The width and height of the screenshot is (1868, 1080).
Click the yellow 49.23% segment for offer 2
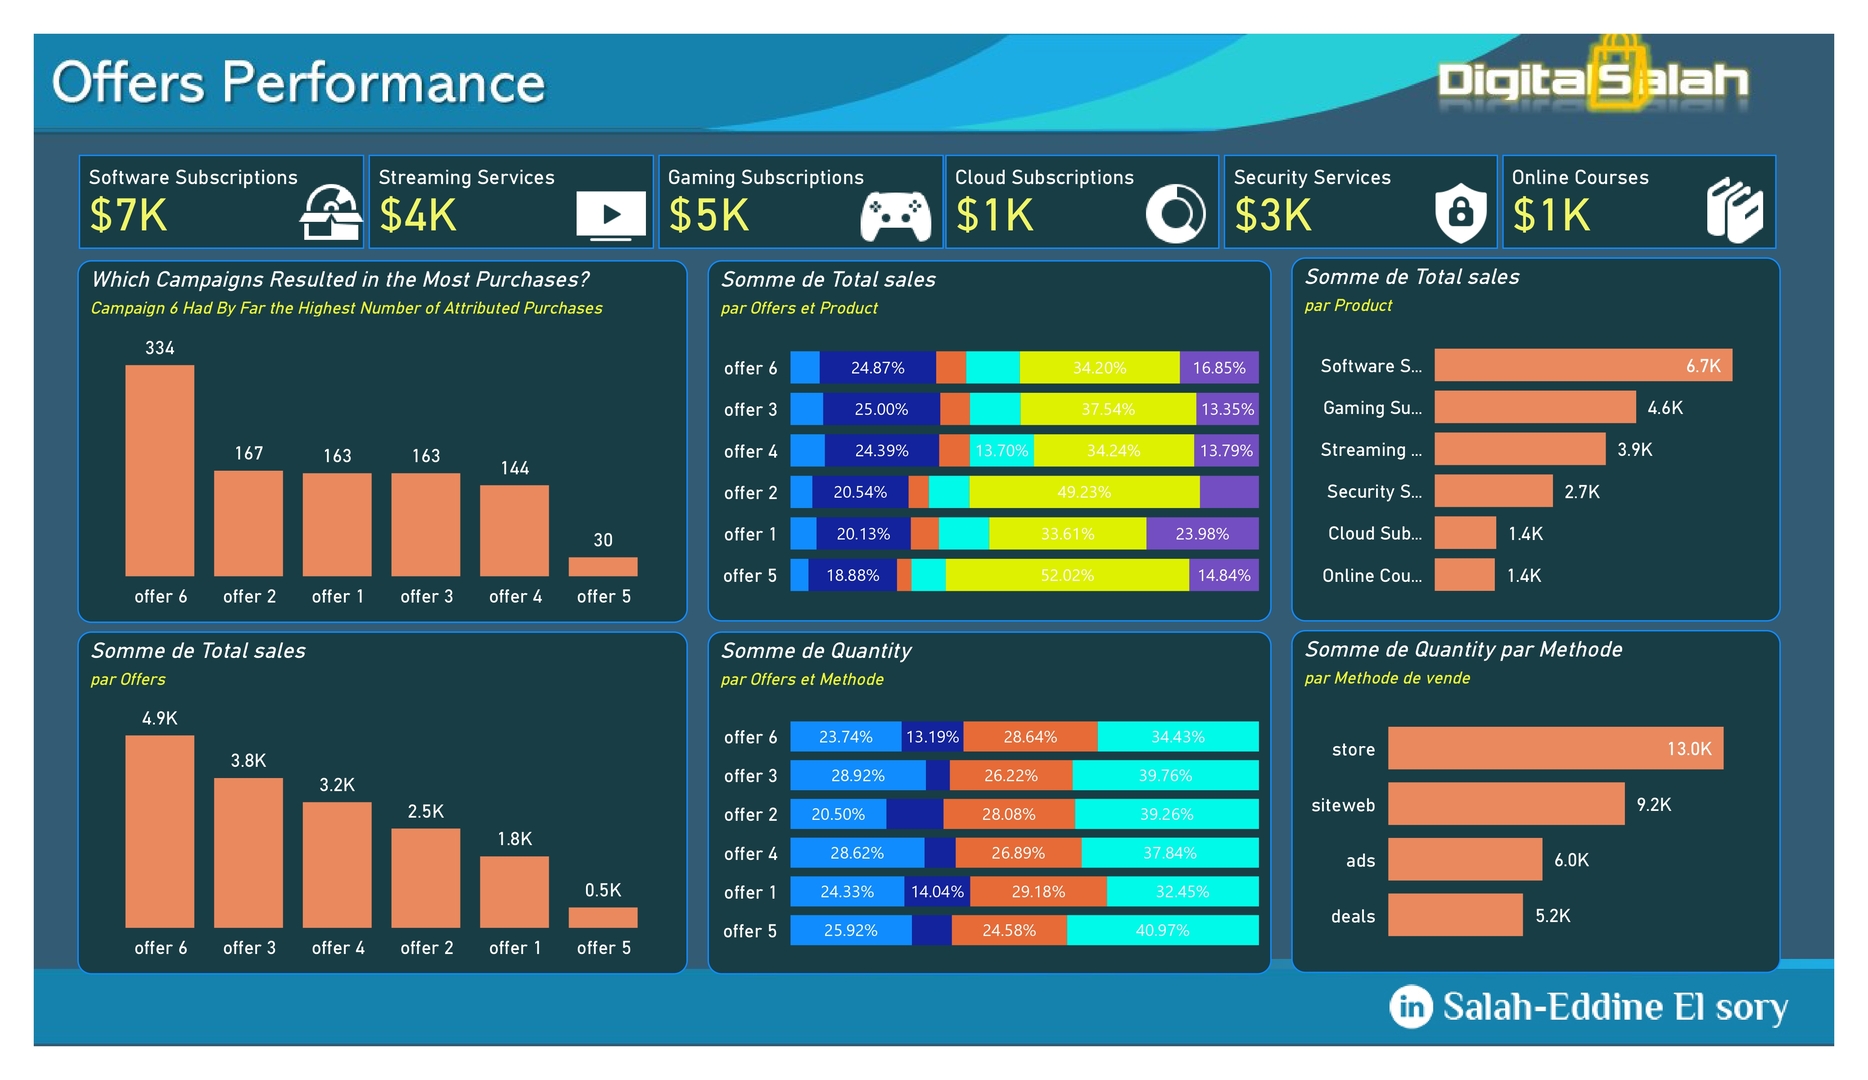[x=1084, y=492]
